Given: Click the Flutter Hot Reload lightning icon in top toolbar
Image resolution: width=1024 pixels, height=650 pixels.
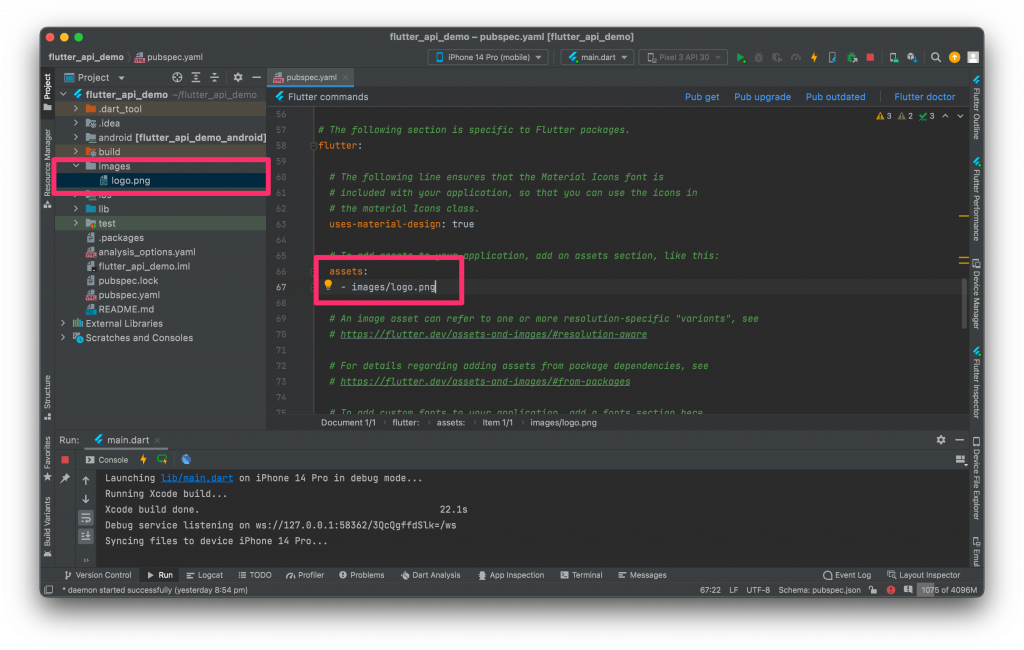Looking at the screenshot, I should pos(814,57).
